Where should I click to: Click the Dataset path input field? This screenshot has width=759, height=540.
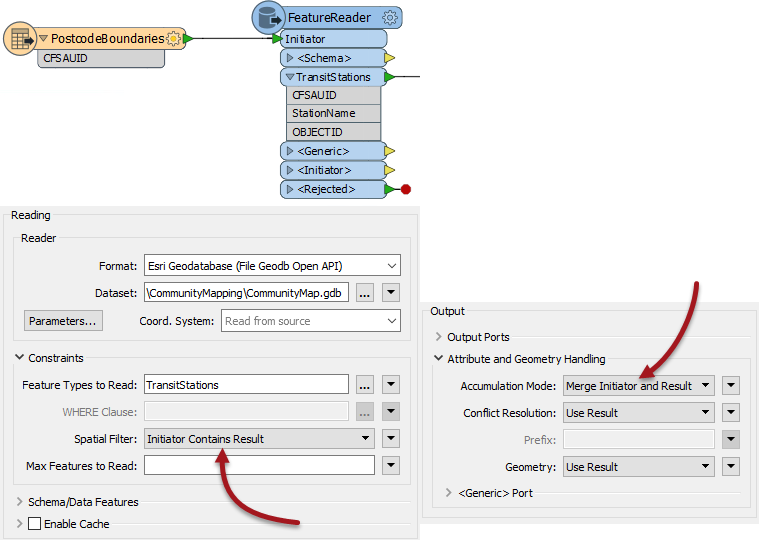click(246, 293)
